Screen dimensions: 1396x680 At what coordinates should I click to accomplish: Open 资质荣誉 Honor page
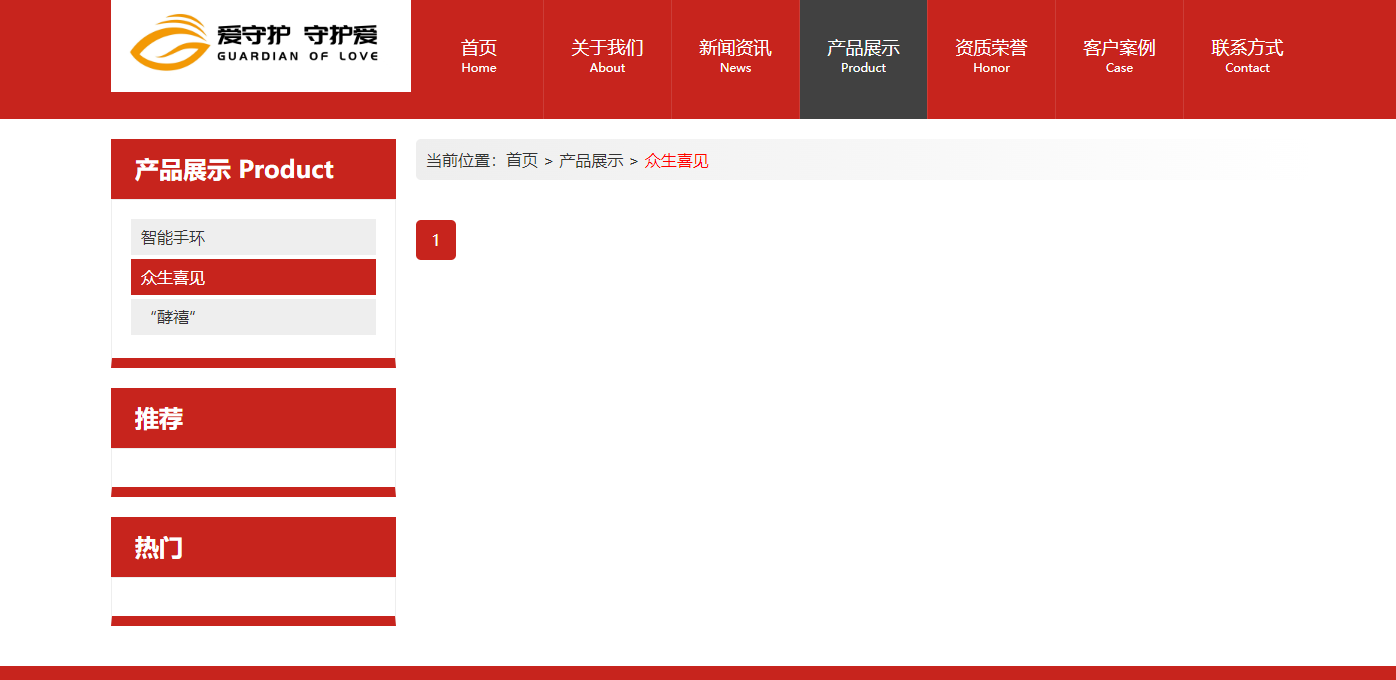point(991,59)
